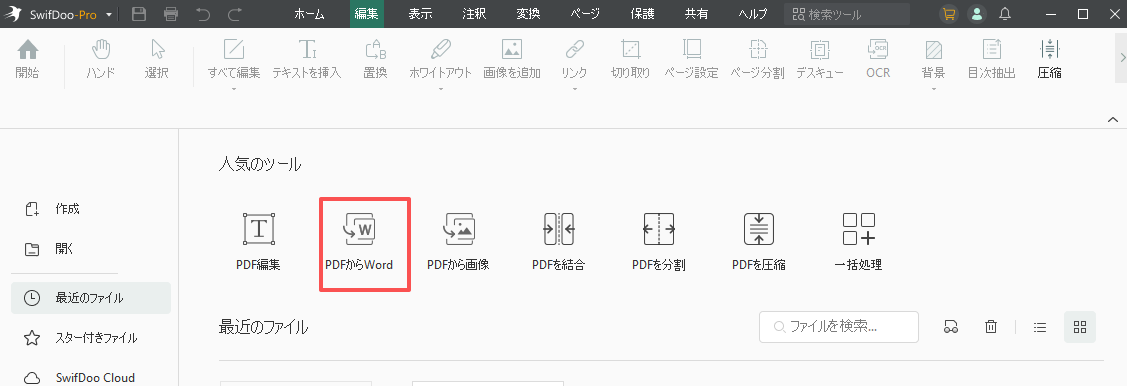Select the ハンド hand tool
Screen dimensions: 1127x386
(x=101, y=59)
